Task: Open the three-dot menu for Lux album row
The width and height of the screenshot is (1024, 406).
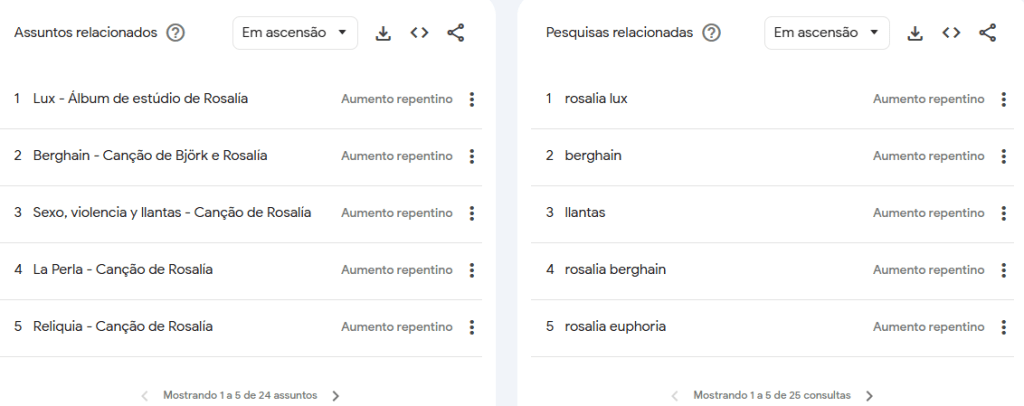Action: coord(472,99)
